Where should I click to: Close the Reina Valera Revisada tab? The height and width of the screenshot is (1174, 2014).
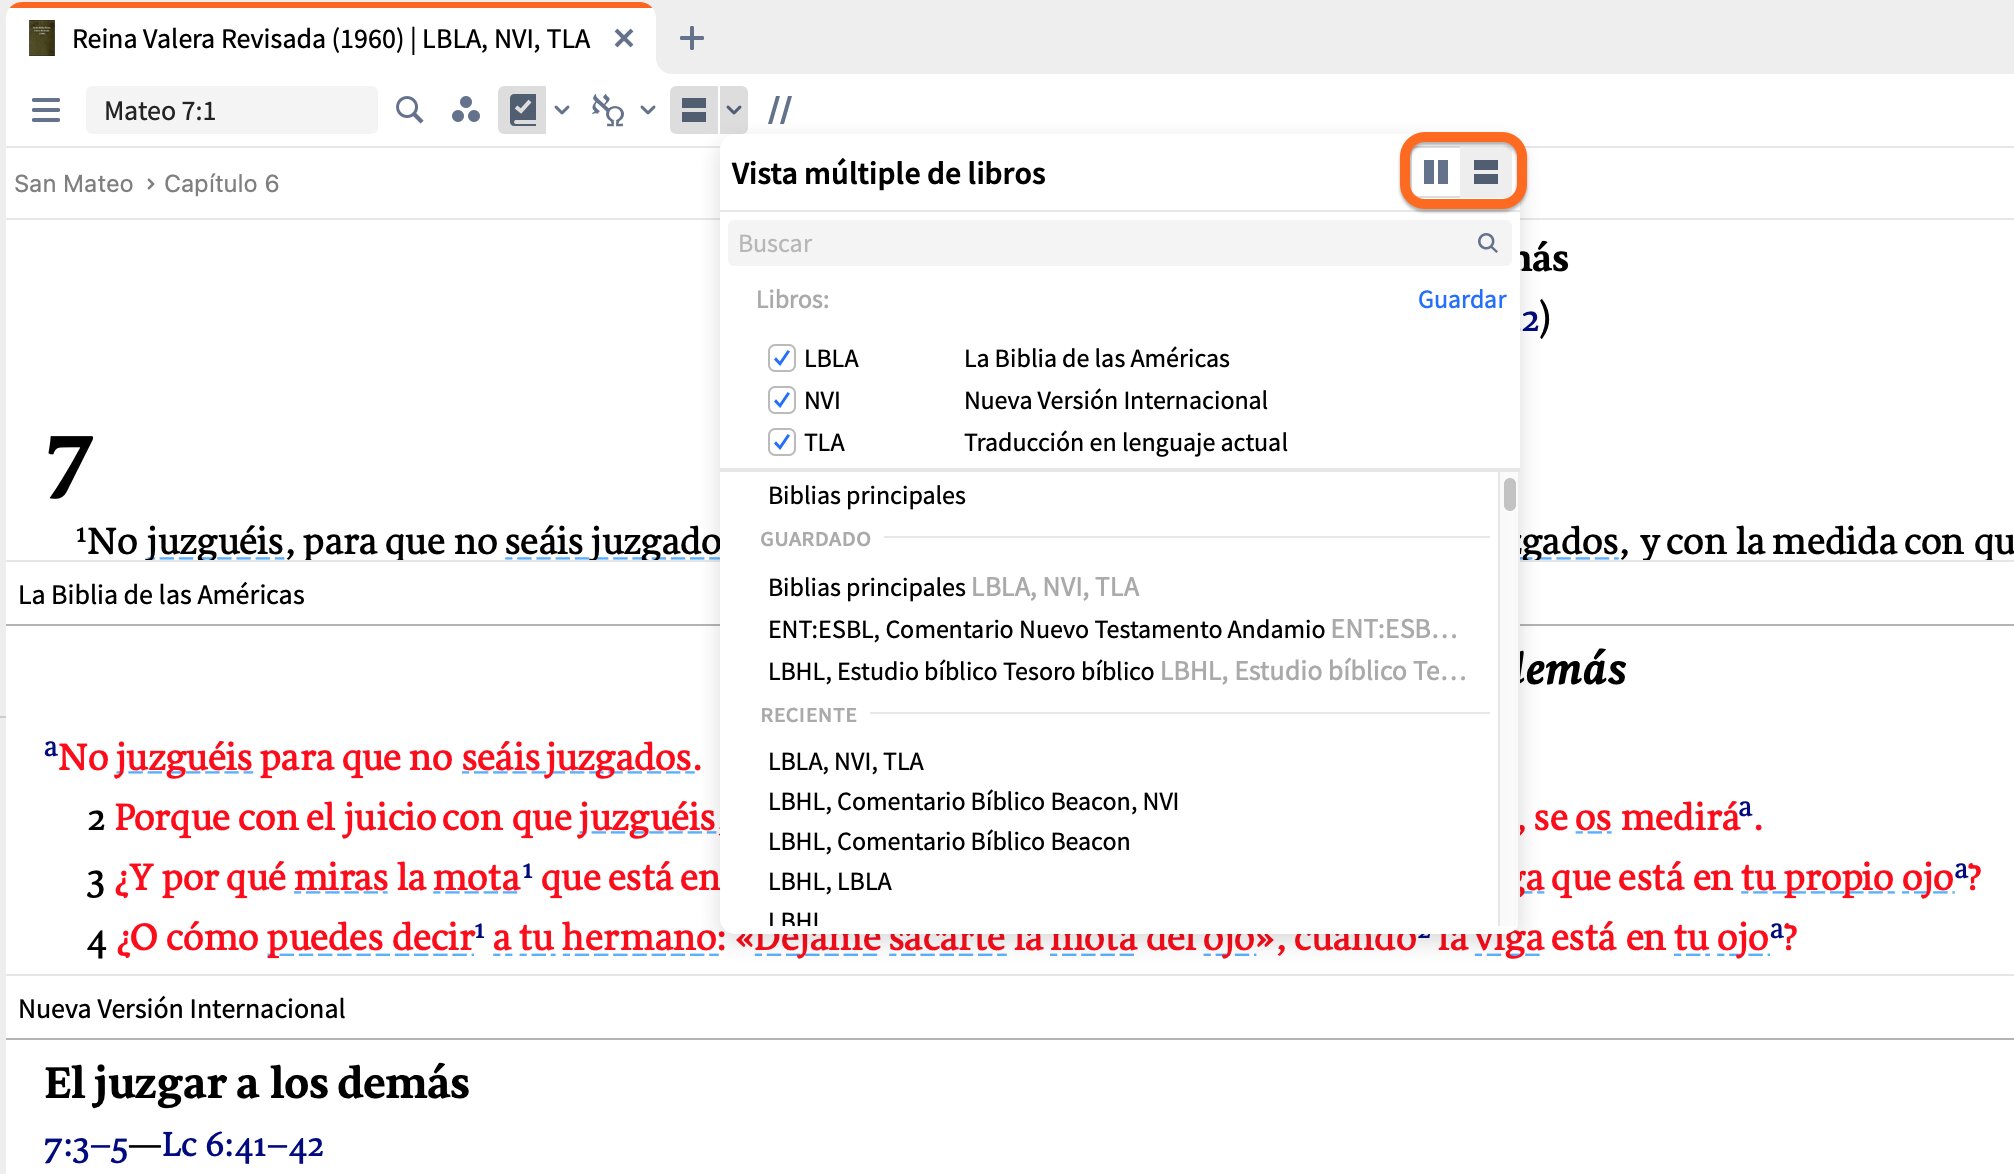coord(624,38)
